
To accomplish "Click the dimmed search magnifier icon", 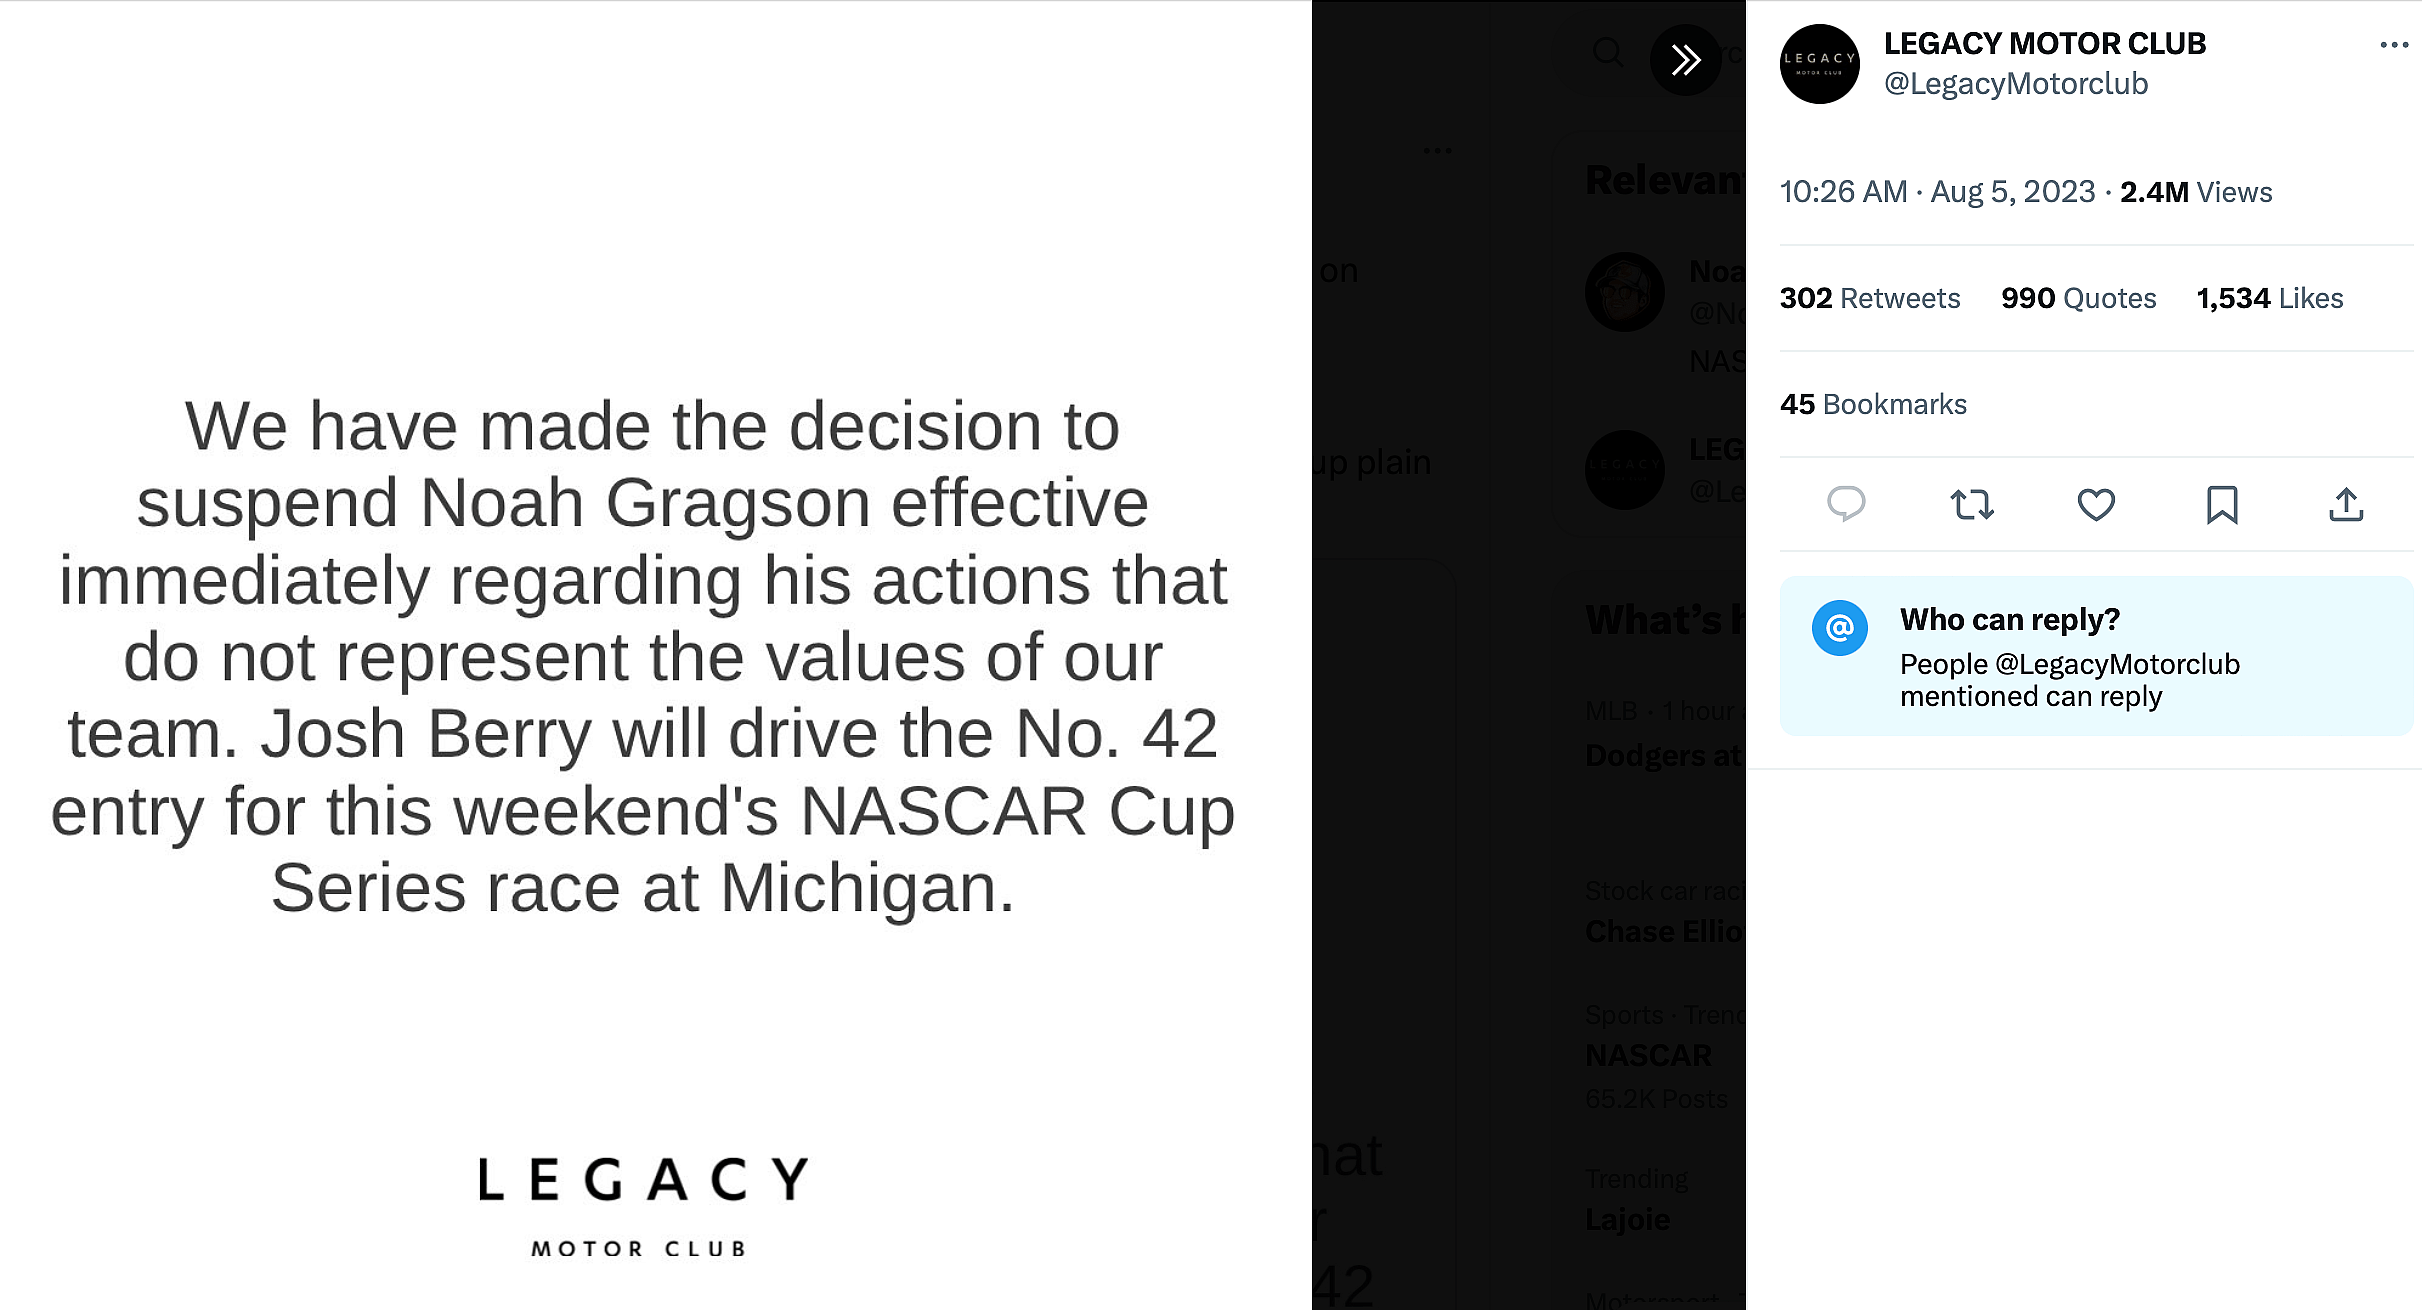I will tap(1608, 52).
